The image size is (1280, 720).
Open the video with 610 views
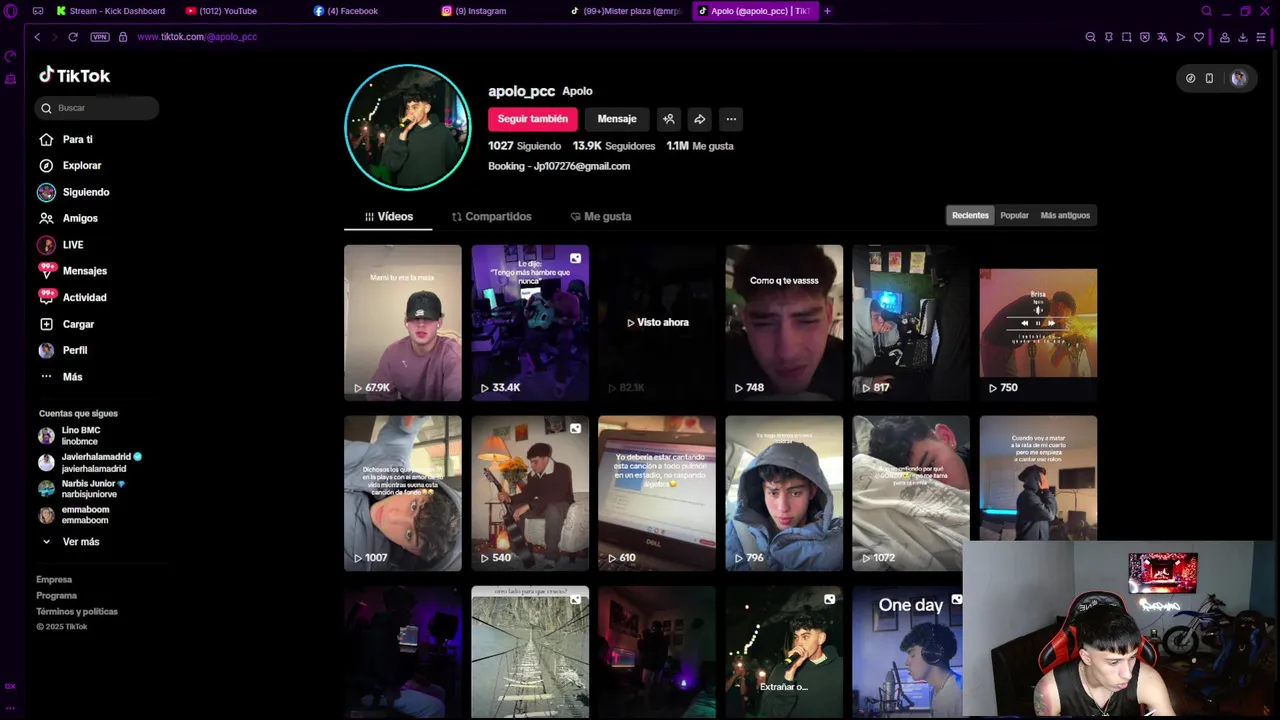657,493
